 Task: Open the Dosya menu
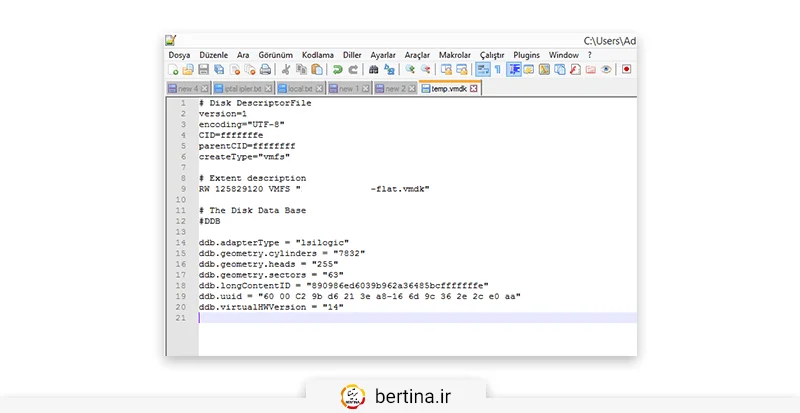[x=179, y=55]
